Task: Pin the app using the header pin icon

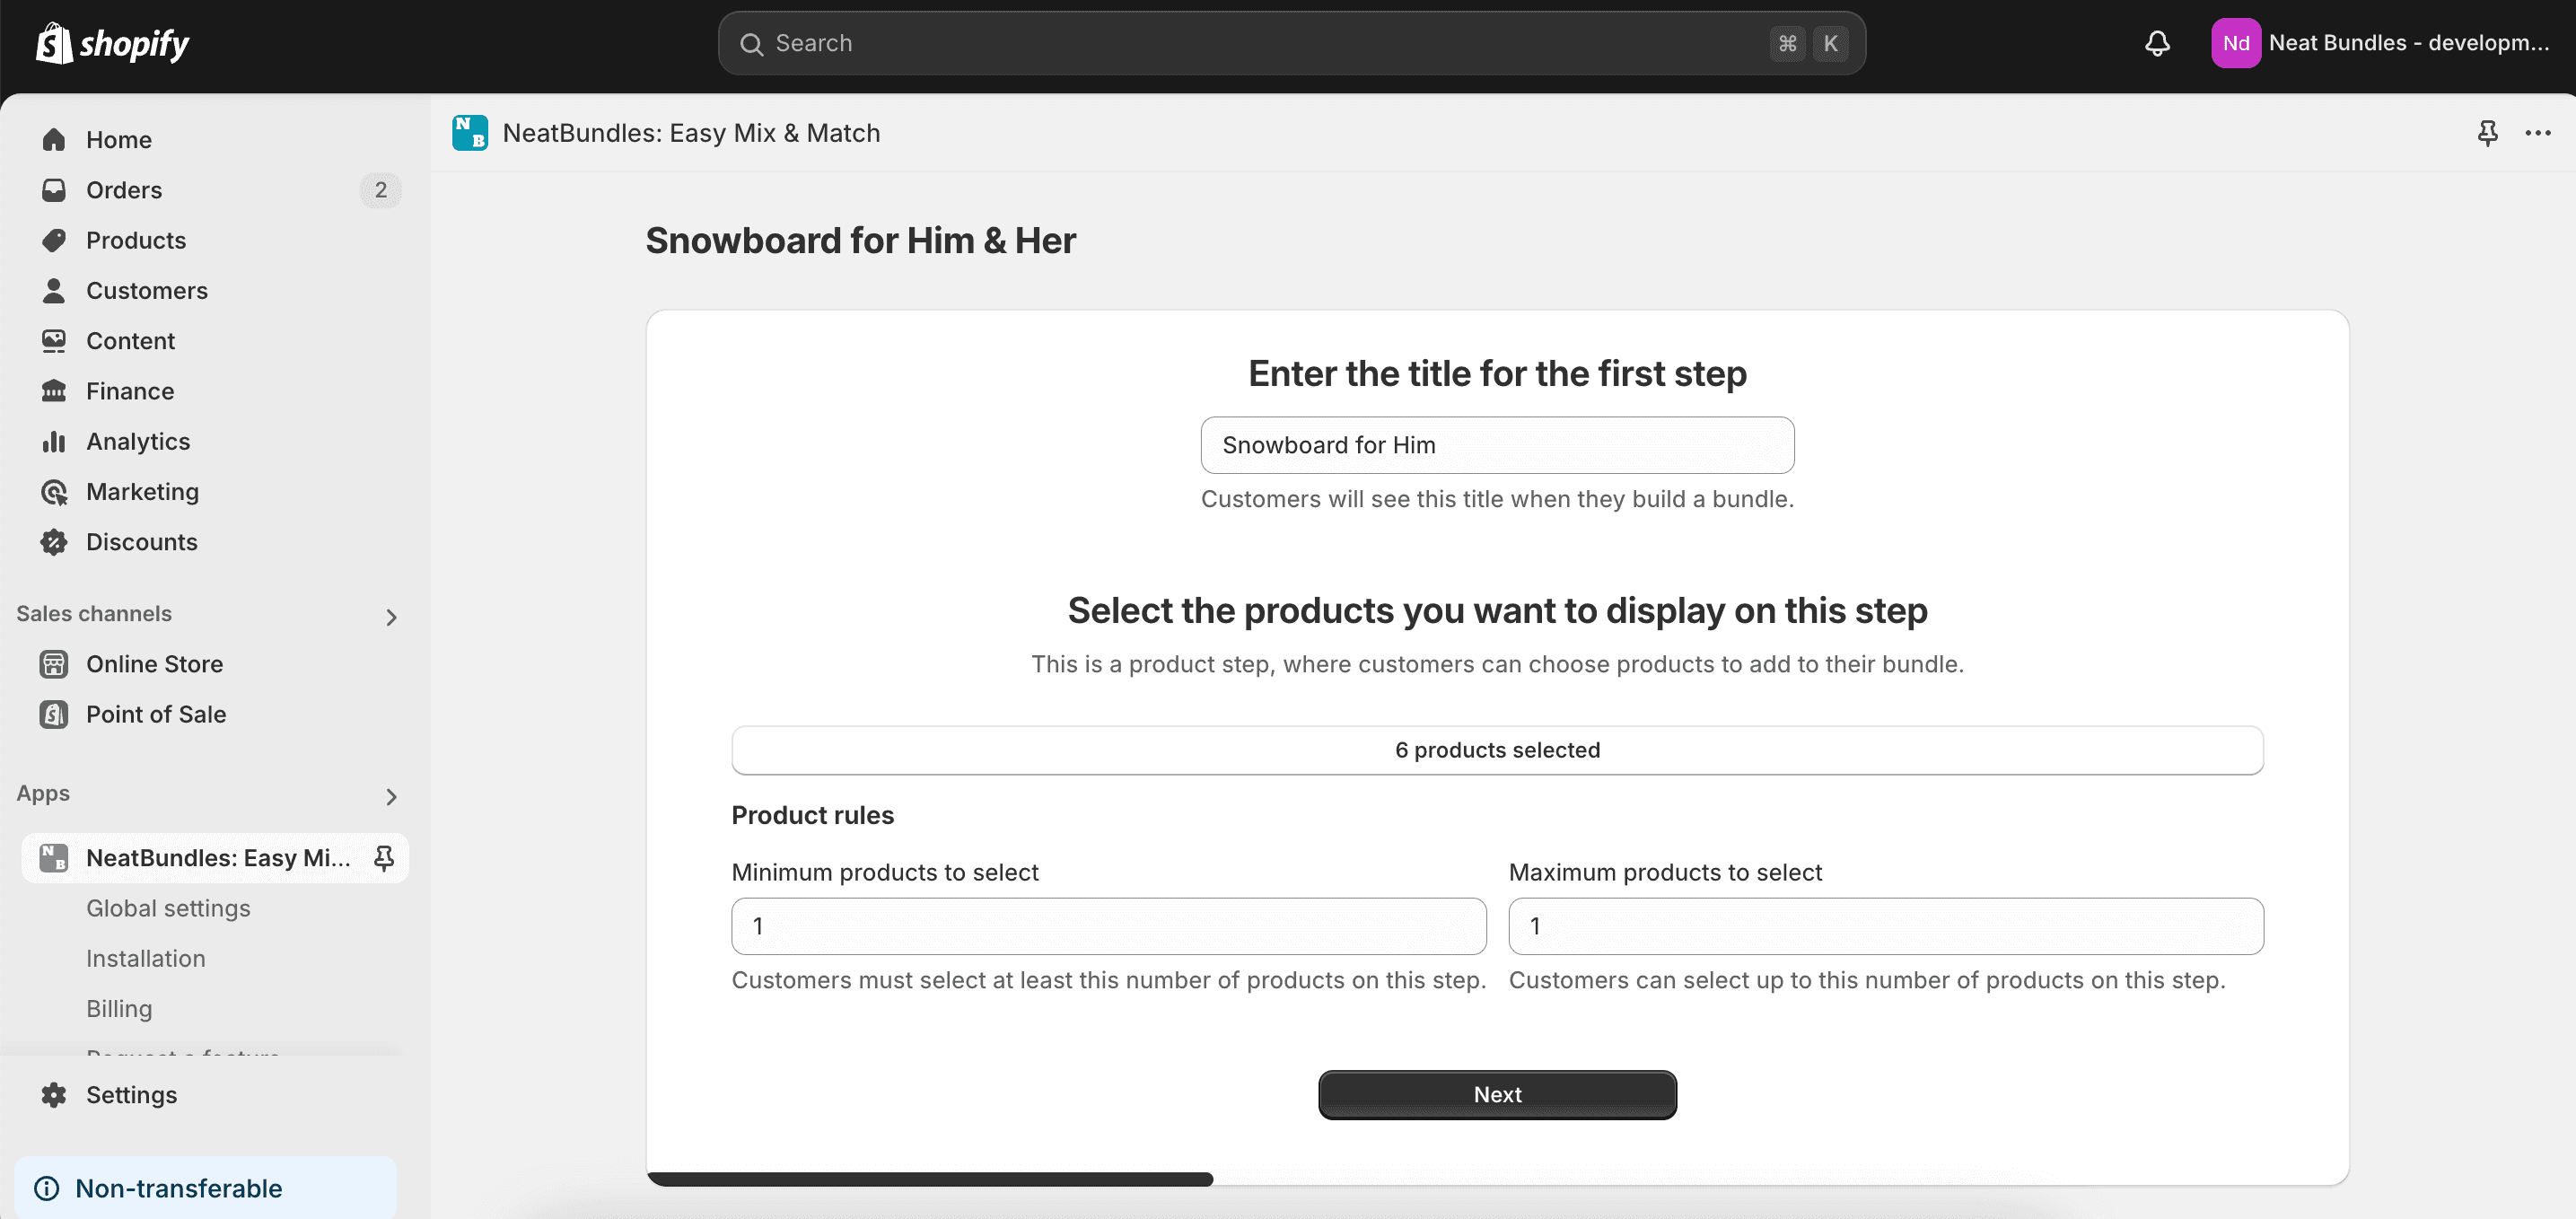Action: click(x=2487, y=133)
